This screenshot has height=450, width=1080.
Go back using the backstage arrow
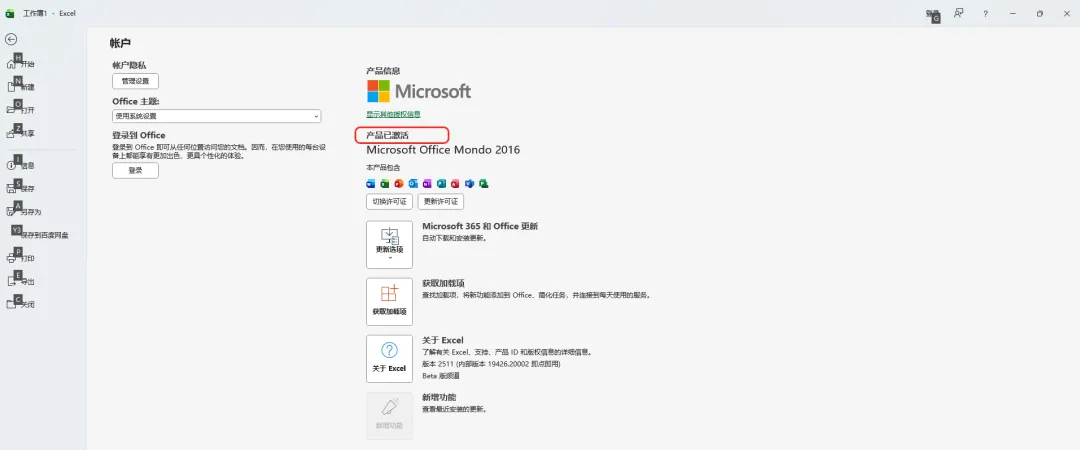click(x=10, y=39)
